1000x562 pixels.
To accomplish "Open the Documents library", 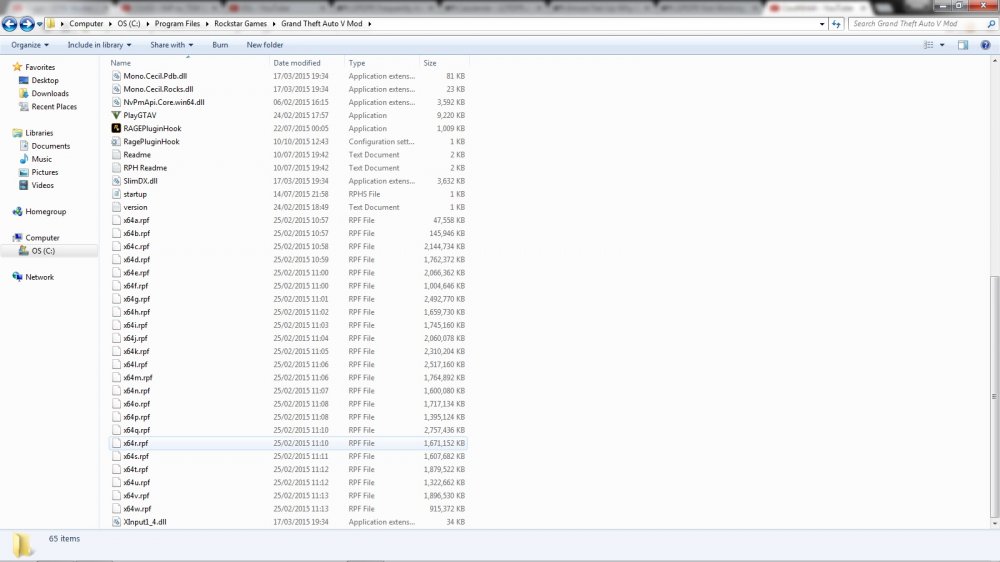I will click(x=50, y=146).
